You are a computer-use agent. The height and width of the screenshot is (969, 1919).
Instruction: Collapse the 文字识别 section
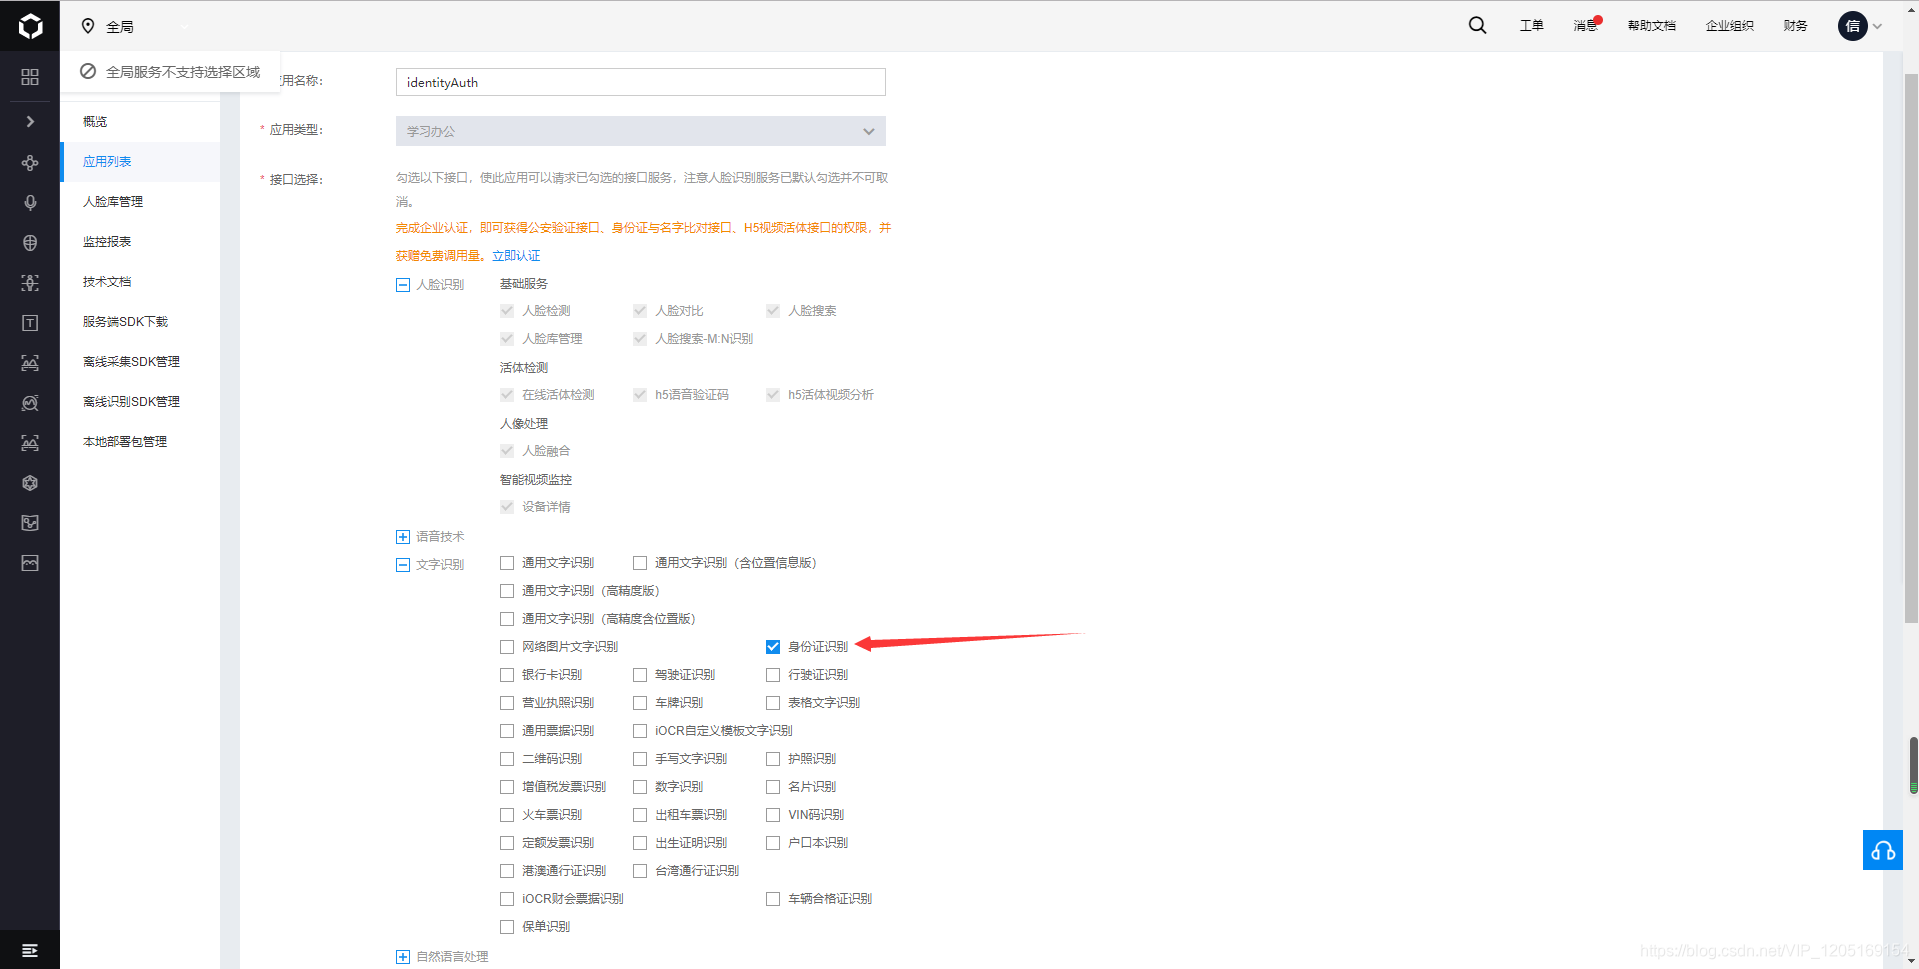pyautogui.click(x=402, y=564)
